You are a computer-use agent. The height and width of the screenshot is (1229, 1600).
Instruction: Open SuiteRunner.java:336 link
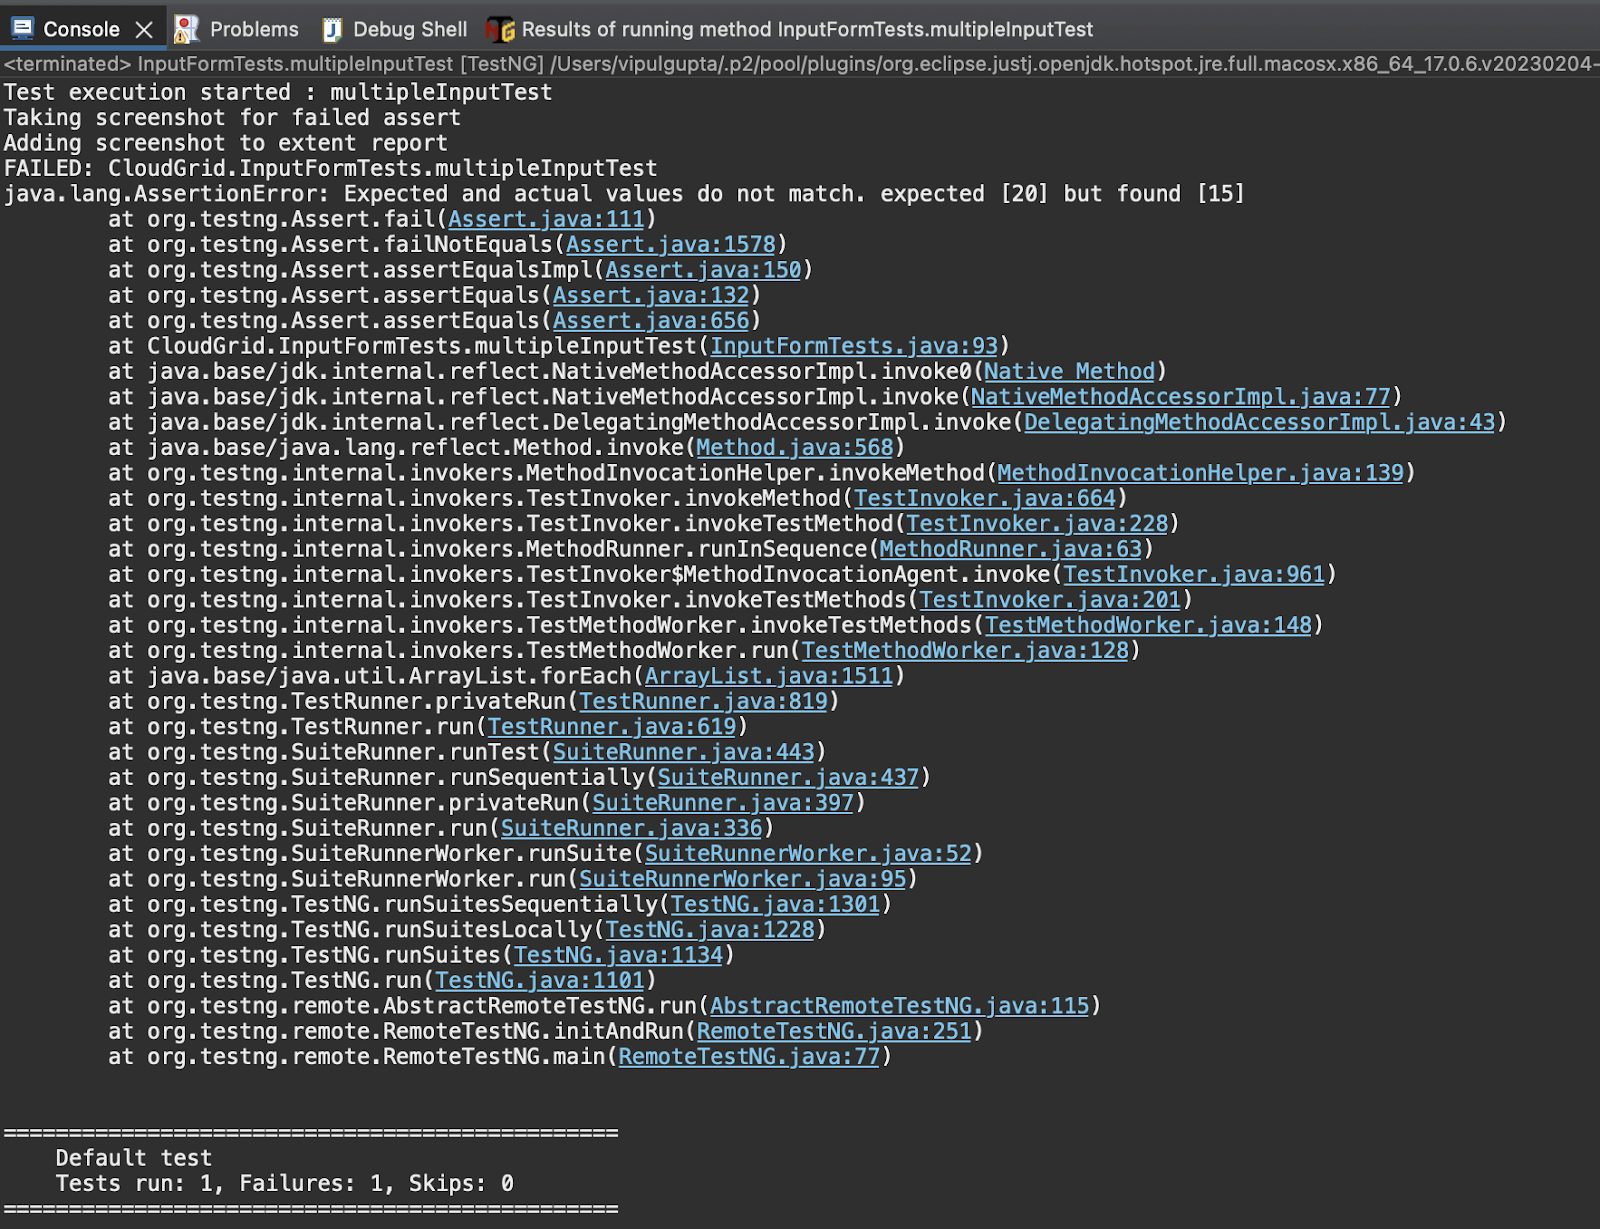[634, 828]
